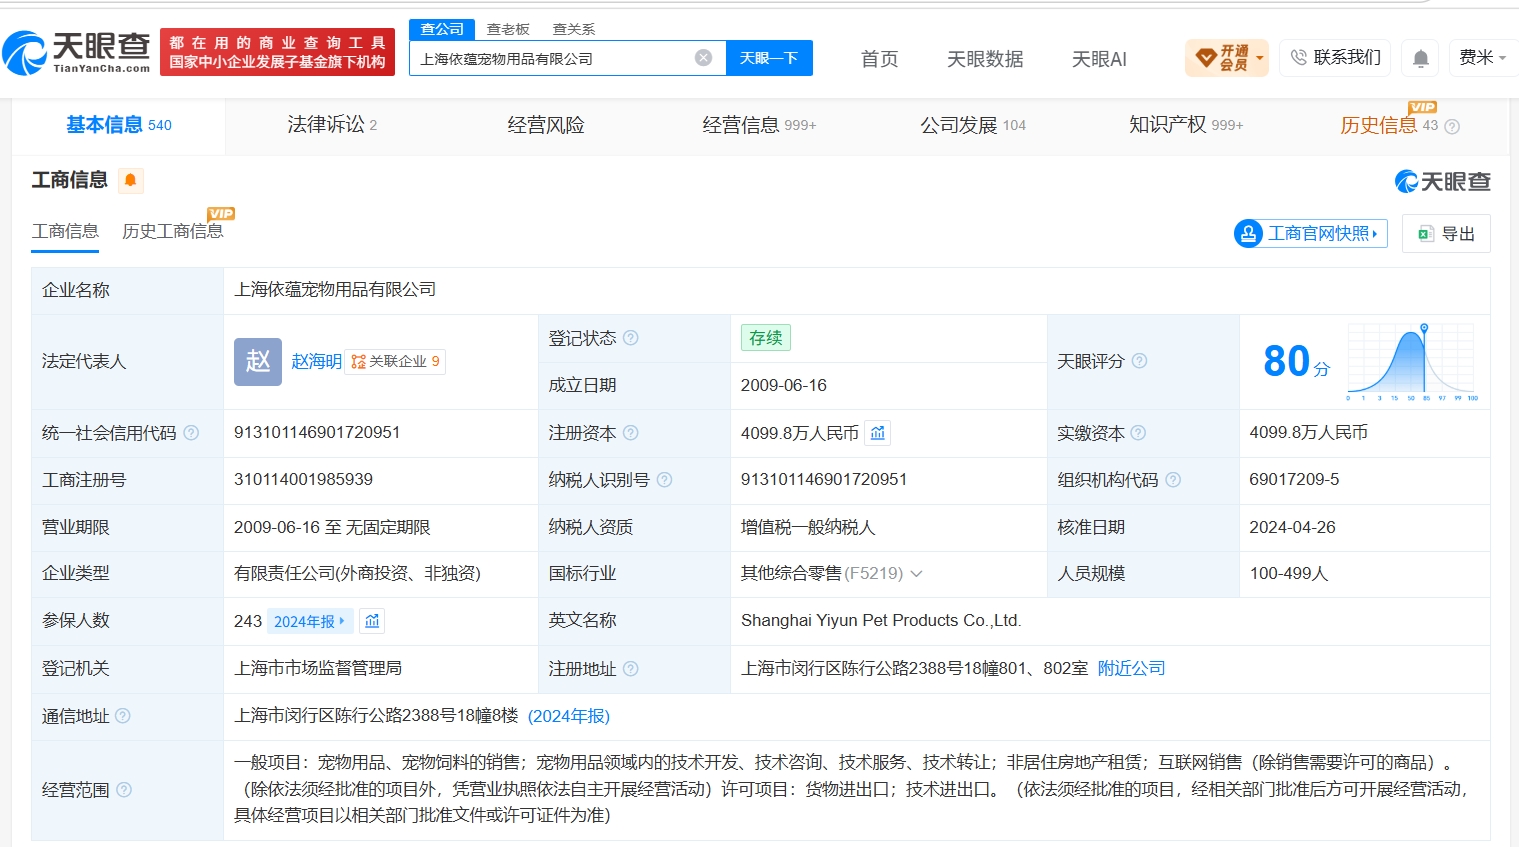This screenshot has height=847, width=1519.
Task: Open the 知识产权 tab
Action: tap(1186, 125)
